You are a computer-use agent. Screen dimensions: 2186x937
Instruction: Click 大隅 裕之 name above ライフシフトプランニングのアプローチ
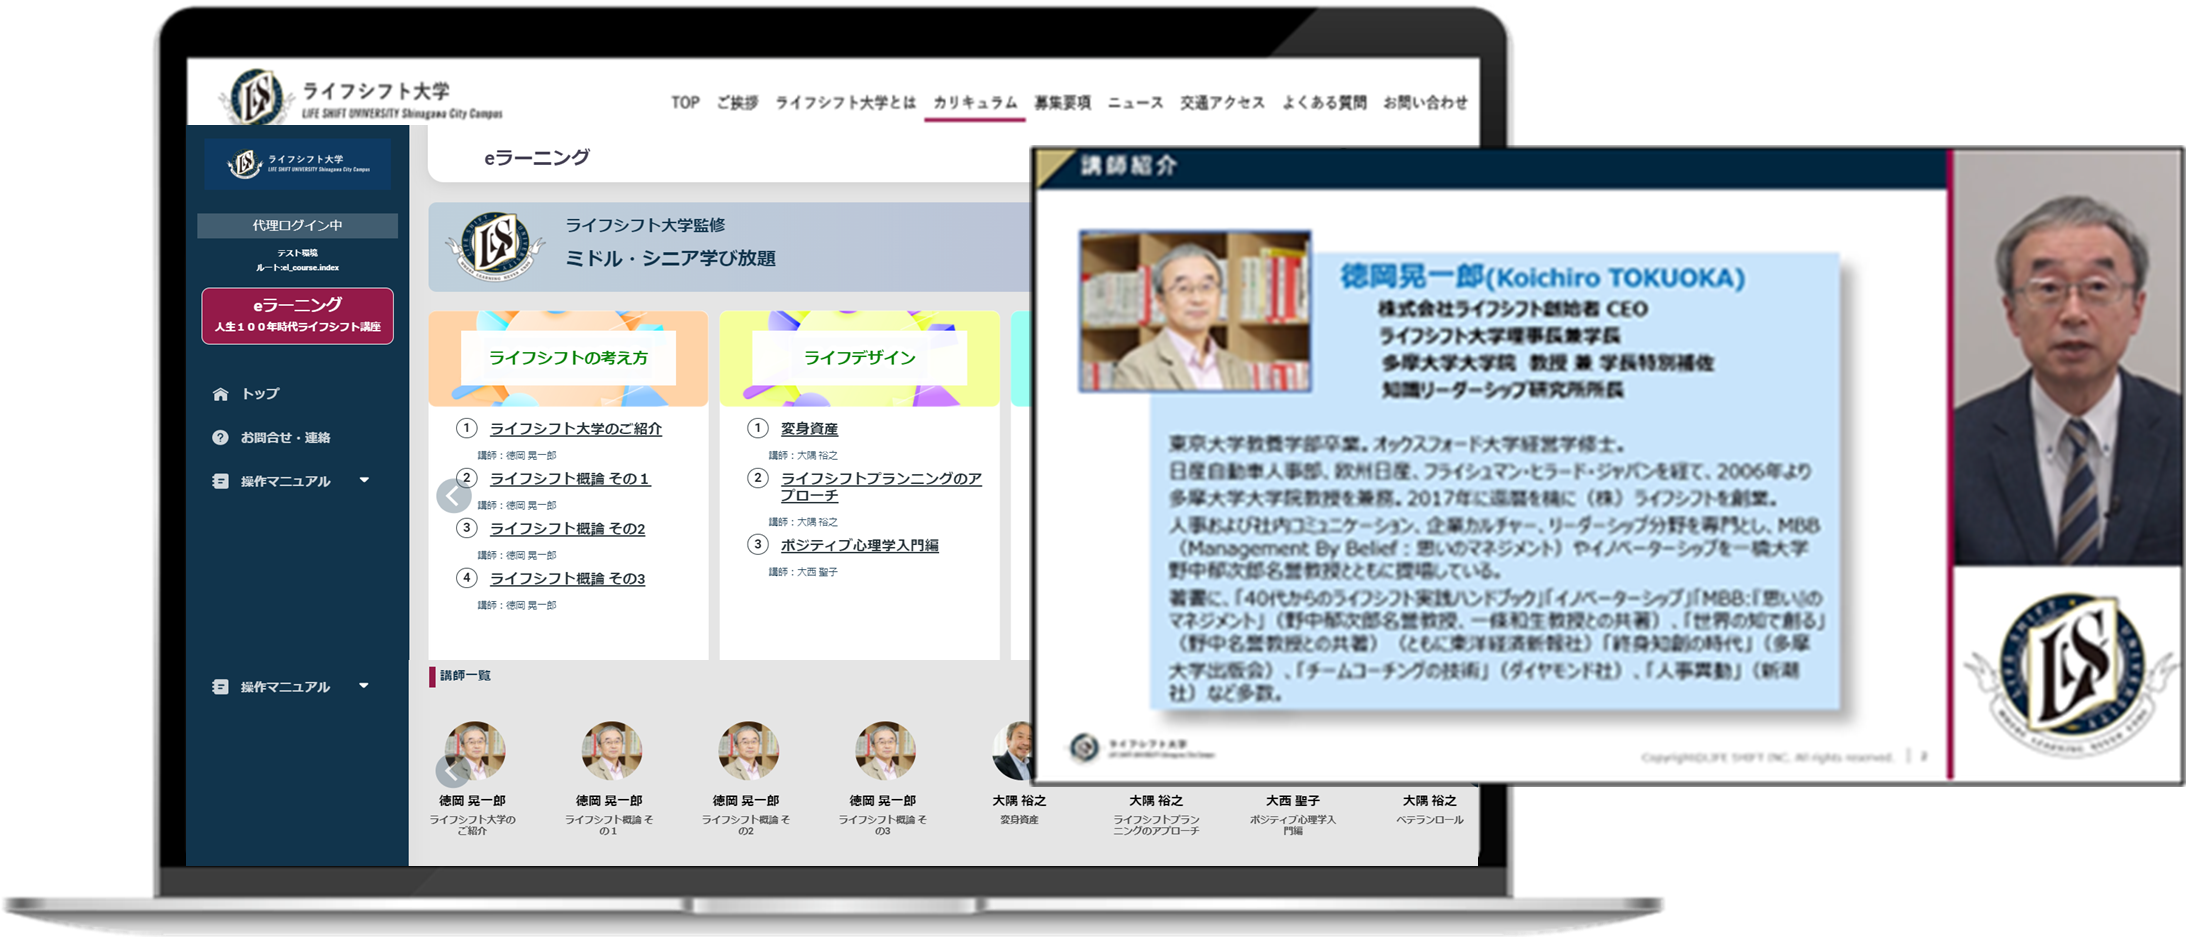tap(1156, 801)
